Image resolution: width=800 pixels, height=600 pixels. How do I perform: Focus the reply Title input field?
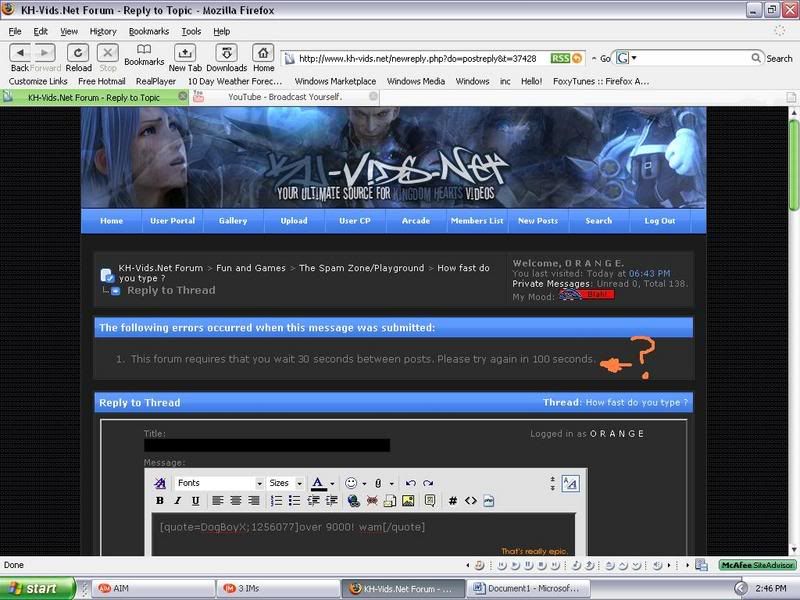click(267, 445)
